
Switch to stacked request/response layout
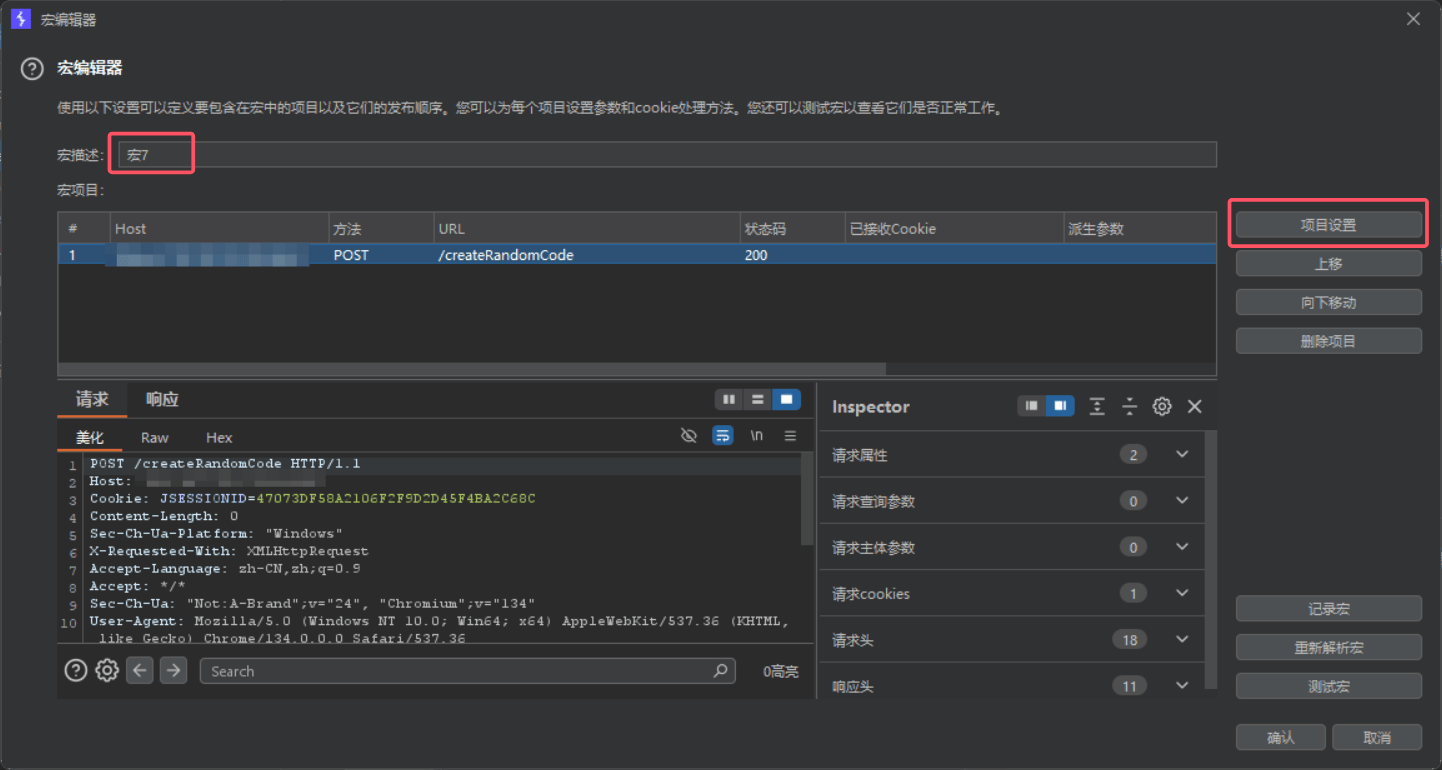tap(758, 400)
